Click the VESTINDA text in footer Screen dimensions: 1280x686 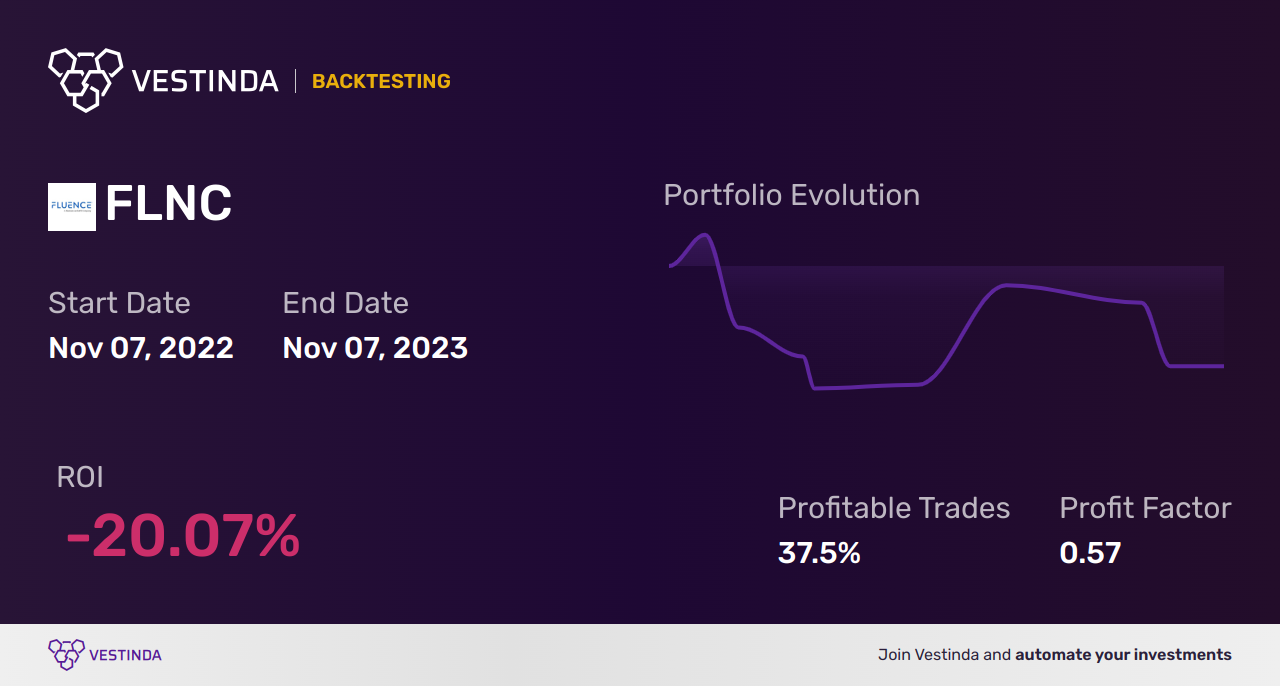125,655
